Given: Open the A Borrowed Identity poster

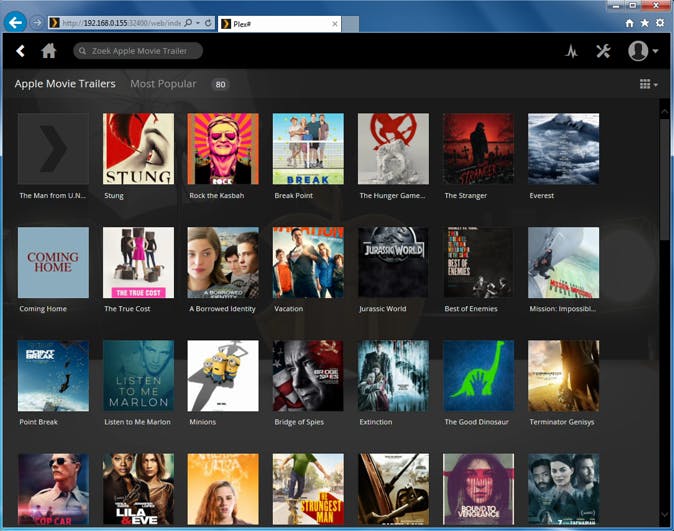Looking at the screenshot, I should tap(223, 263).
